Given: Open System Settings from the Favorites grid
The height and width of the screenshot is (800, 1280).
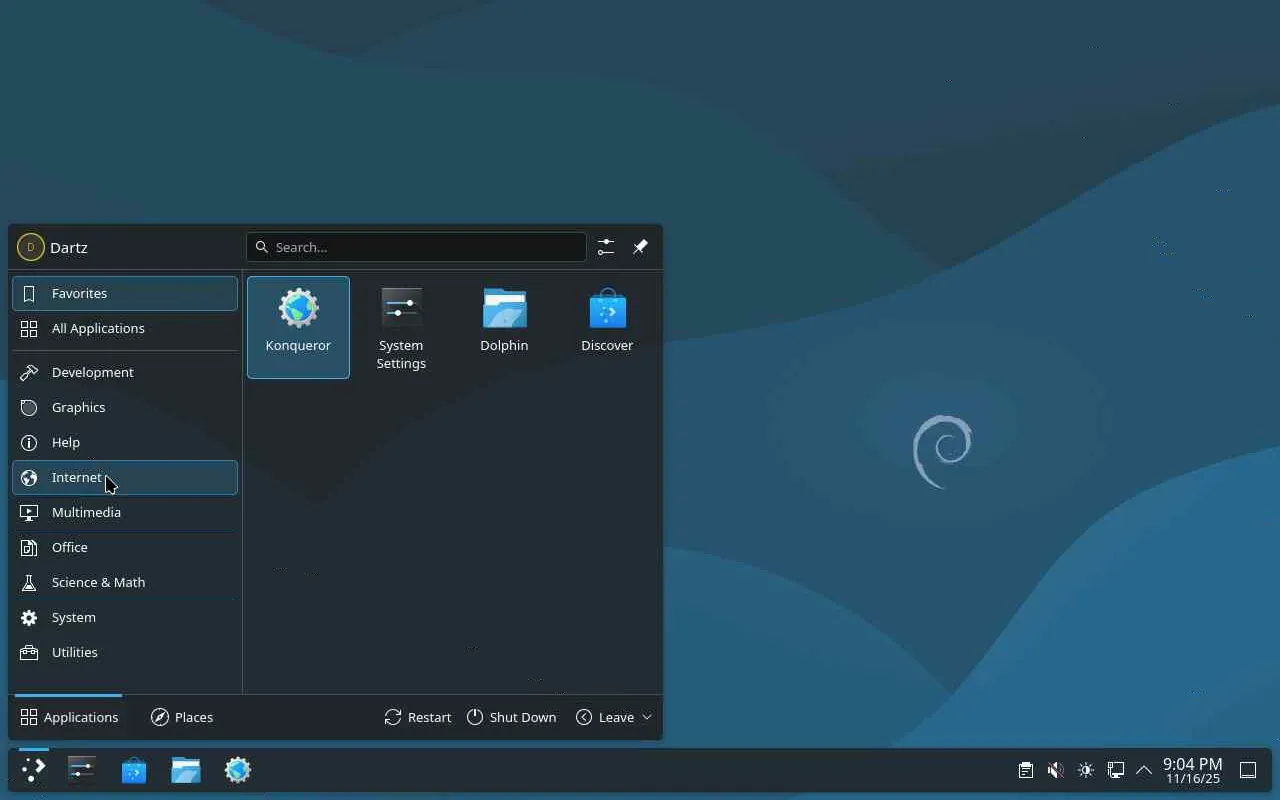Looking at the screenshot, I should (401, 327).
